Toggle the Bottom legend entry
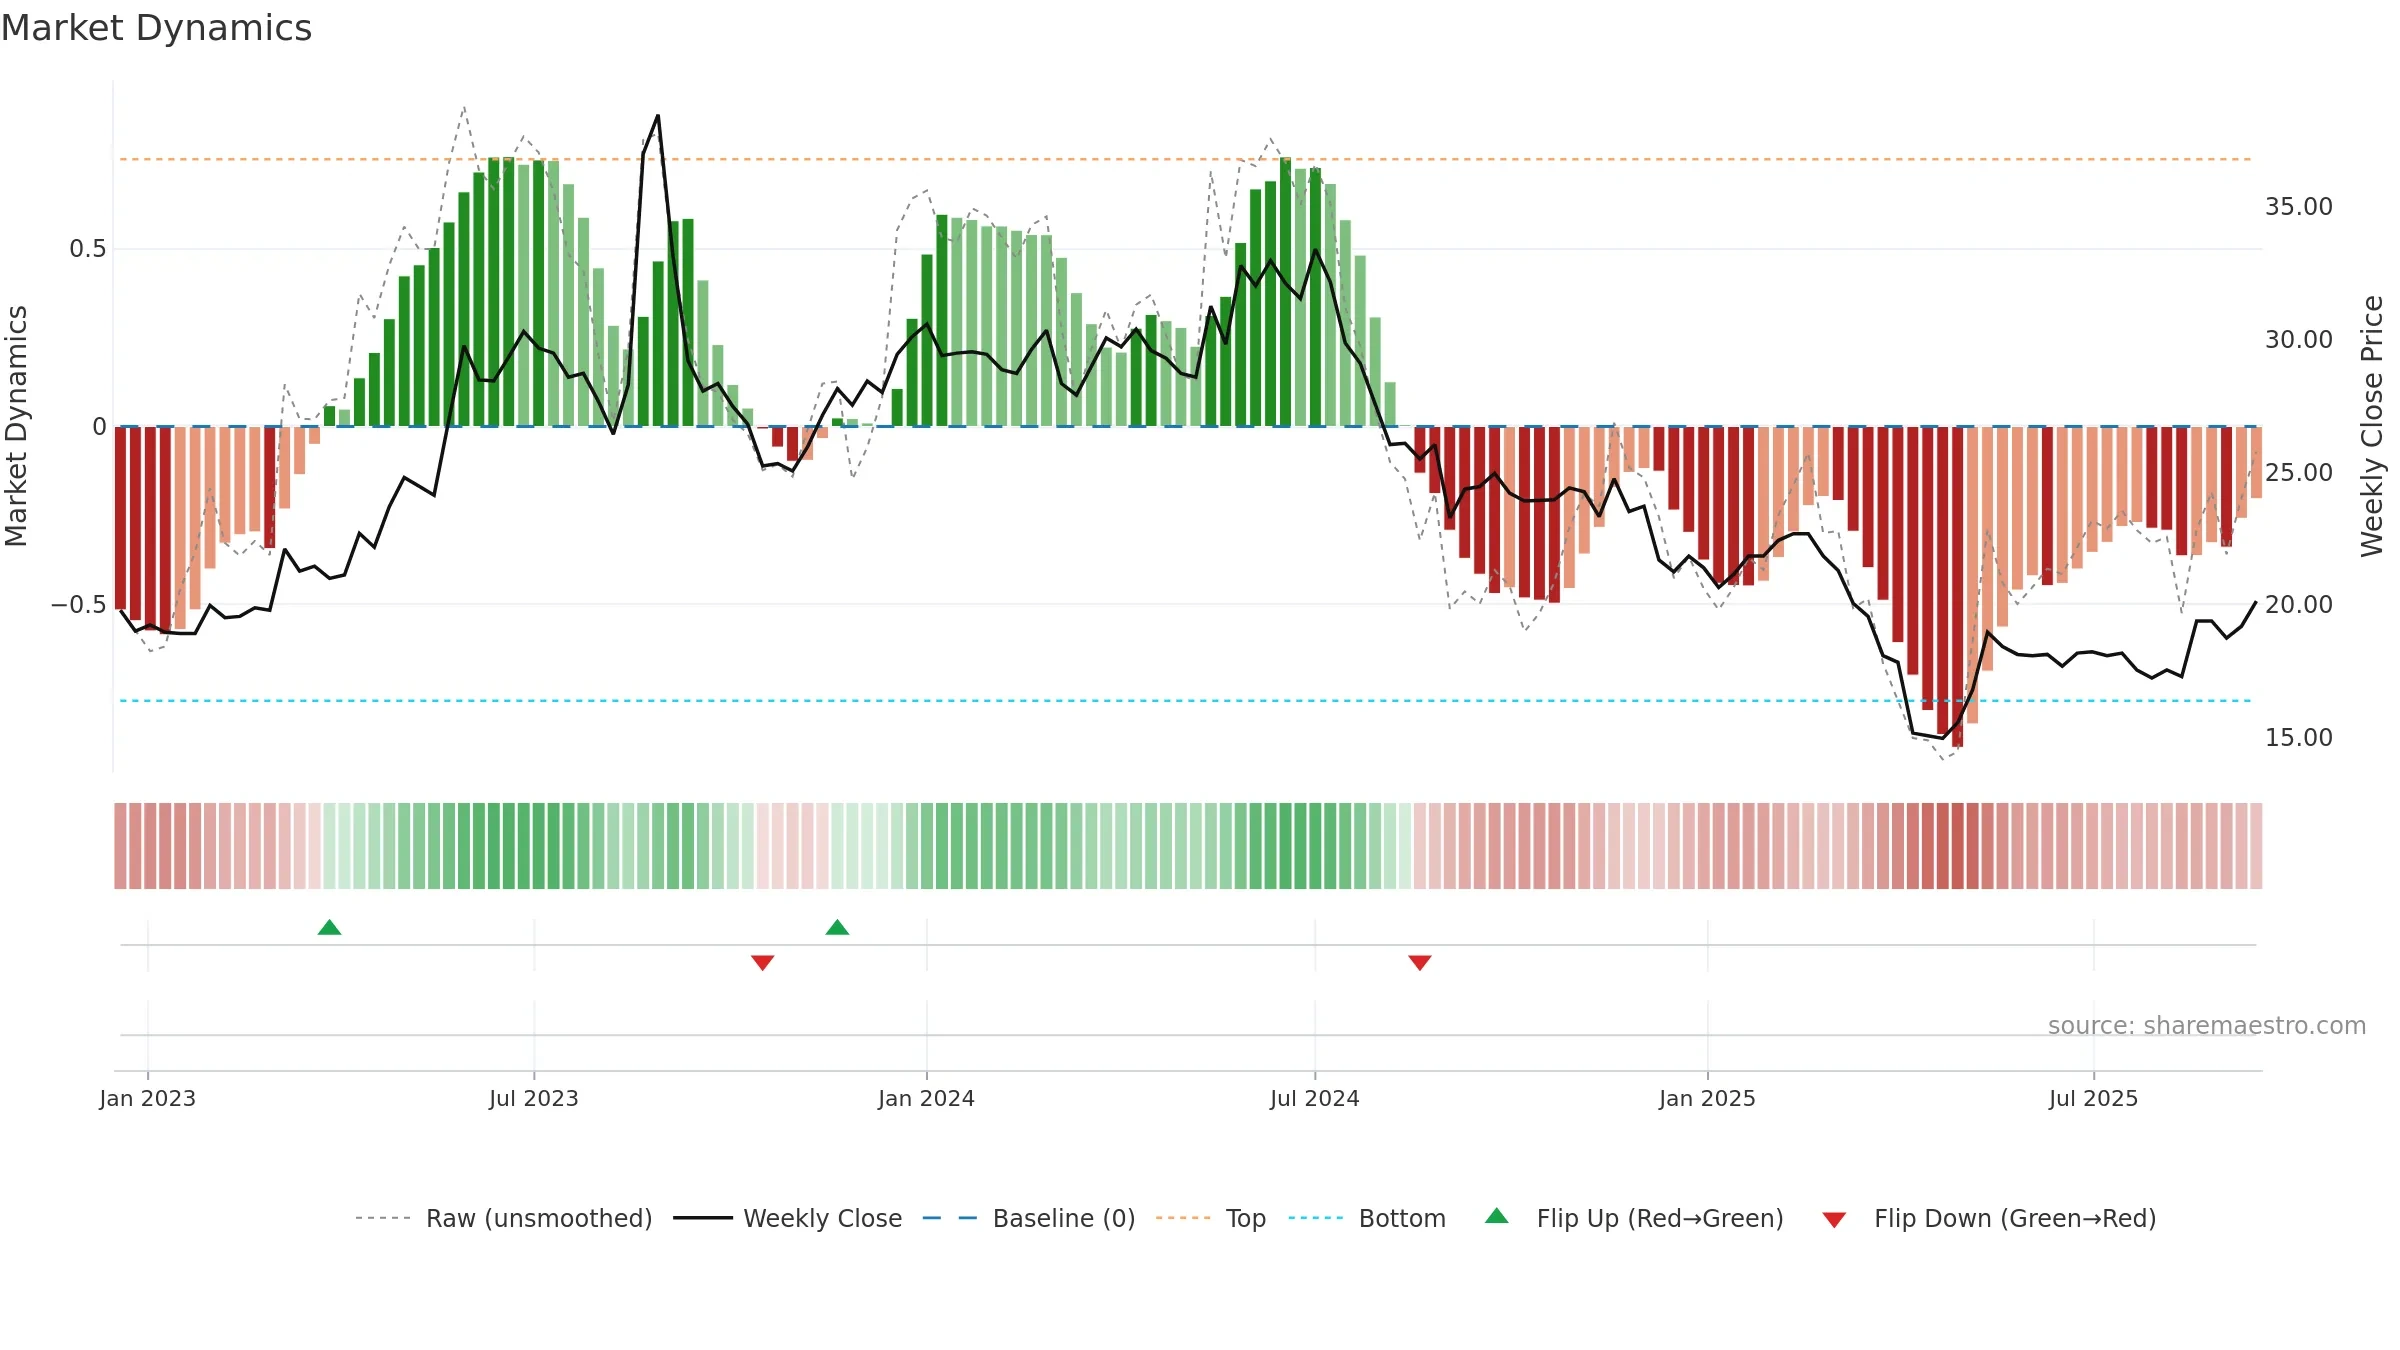Image resolution: width=2400 pixels, height=1350 pixels. click(1367, 1218)
